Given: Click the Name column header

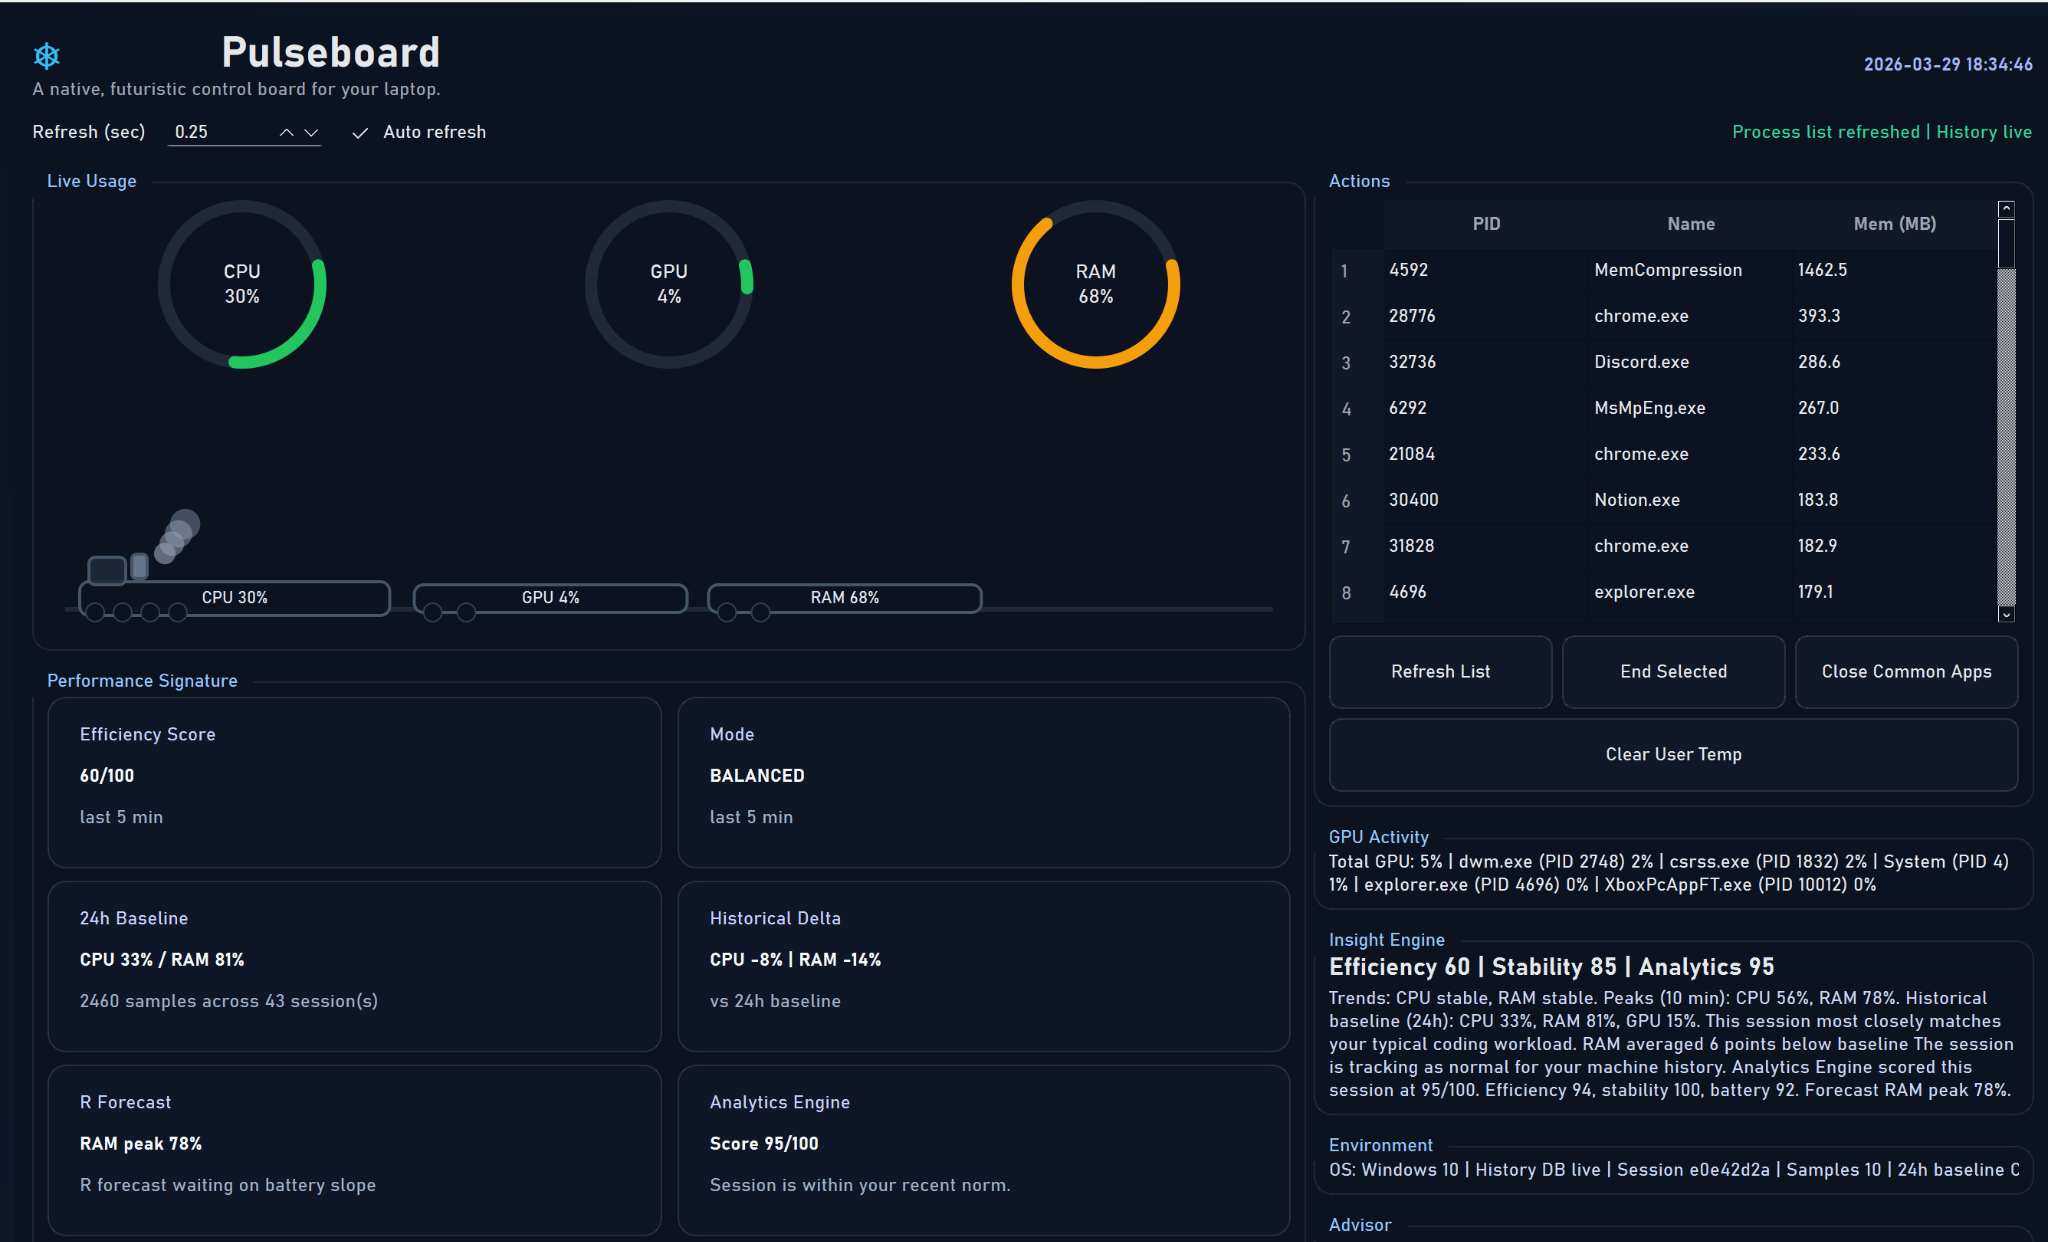Looking at the screenshot, I should pyautogui.click(x=1690, y=224).
